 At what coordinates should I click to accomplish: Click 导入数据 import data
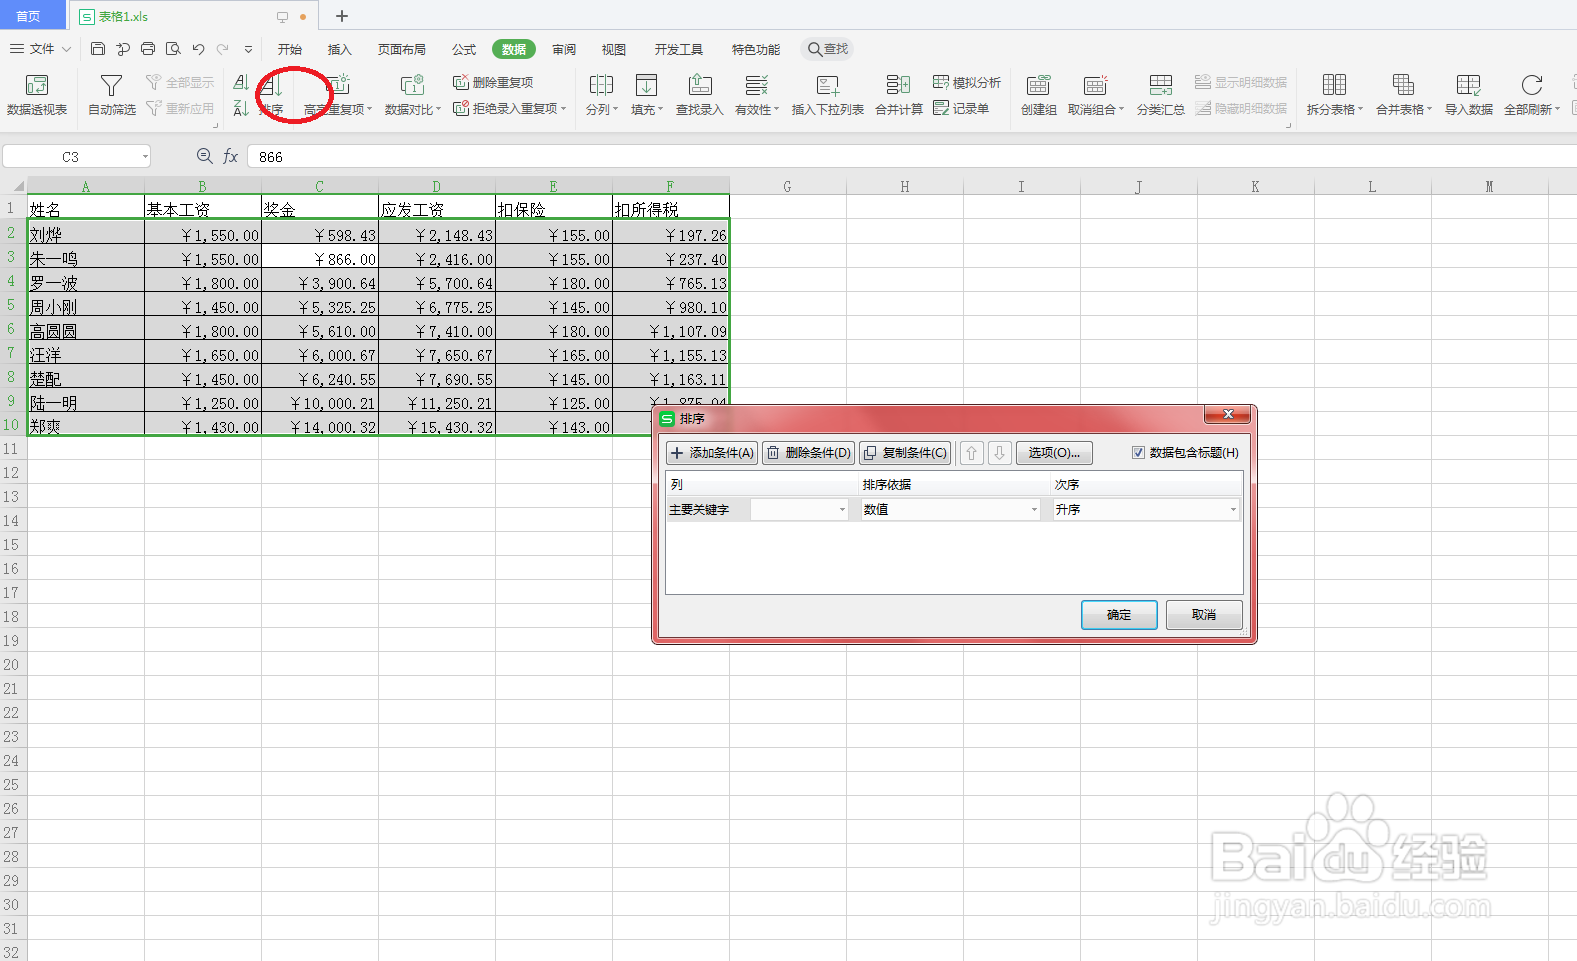[x=1469, y=95]
